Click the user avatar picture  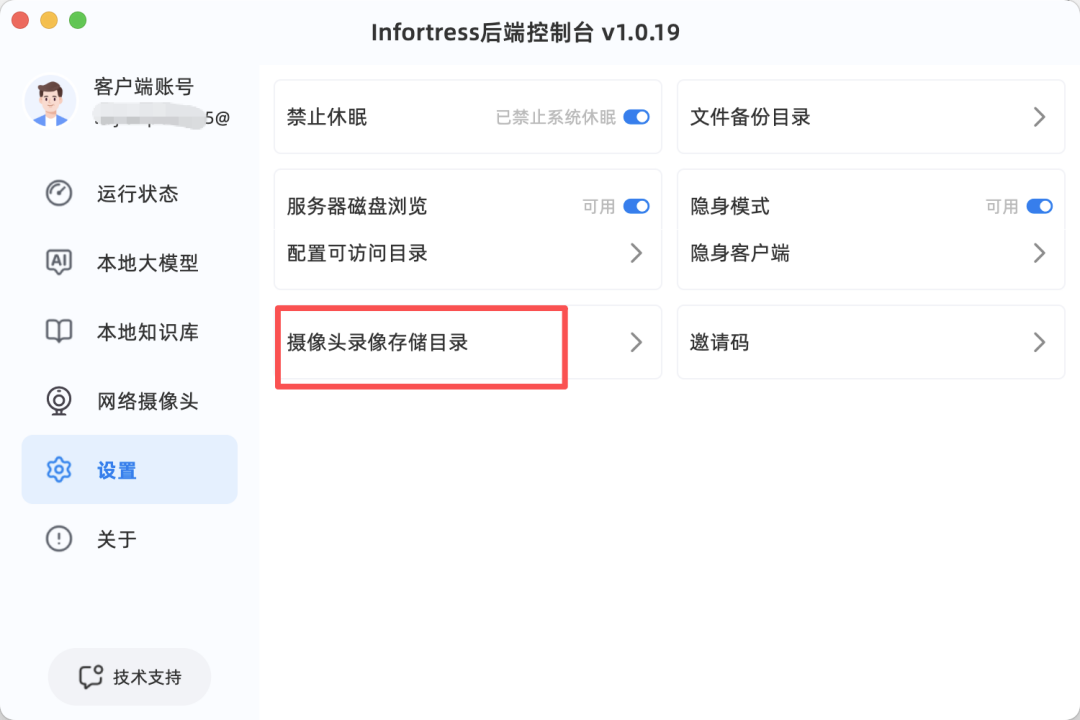[x=50, y=101]
